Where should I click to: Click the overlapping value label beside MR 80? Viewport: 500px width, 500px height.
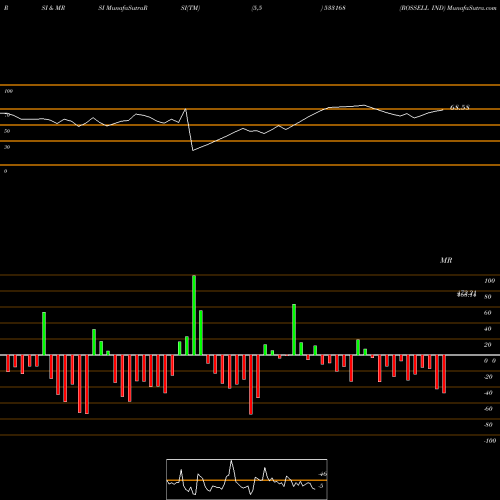(466, 294)
